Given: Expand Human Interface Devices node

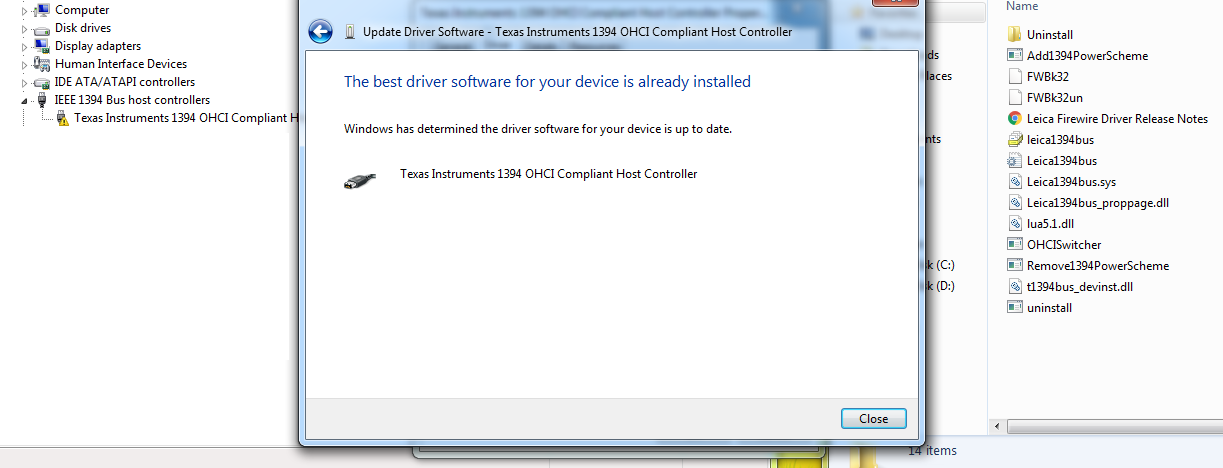Looking at the screenshot, I should click(25, 64).
